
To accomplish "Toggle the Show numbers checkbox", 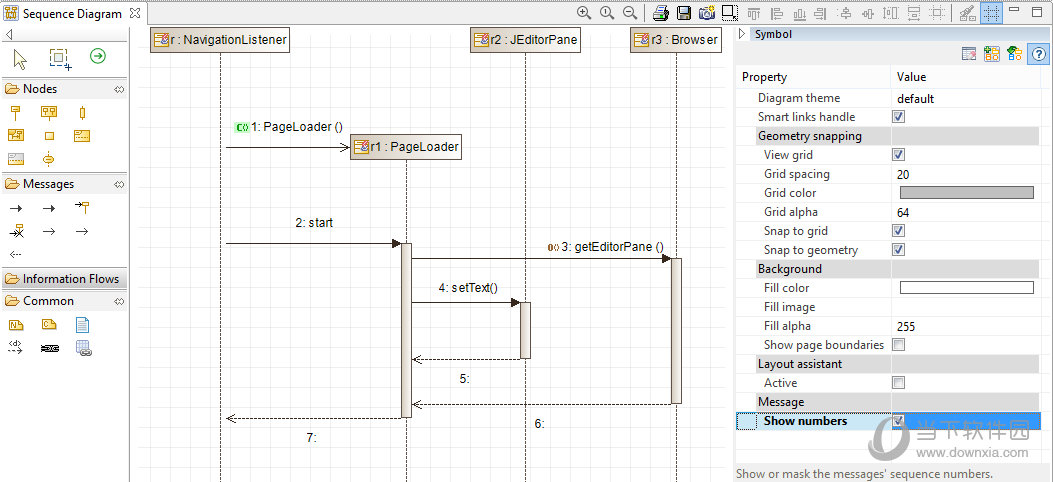I will [899, 421].
